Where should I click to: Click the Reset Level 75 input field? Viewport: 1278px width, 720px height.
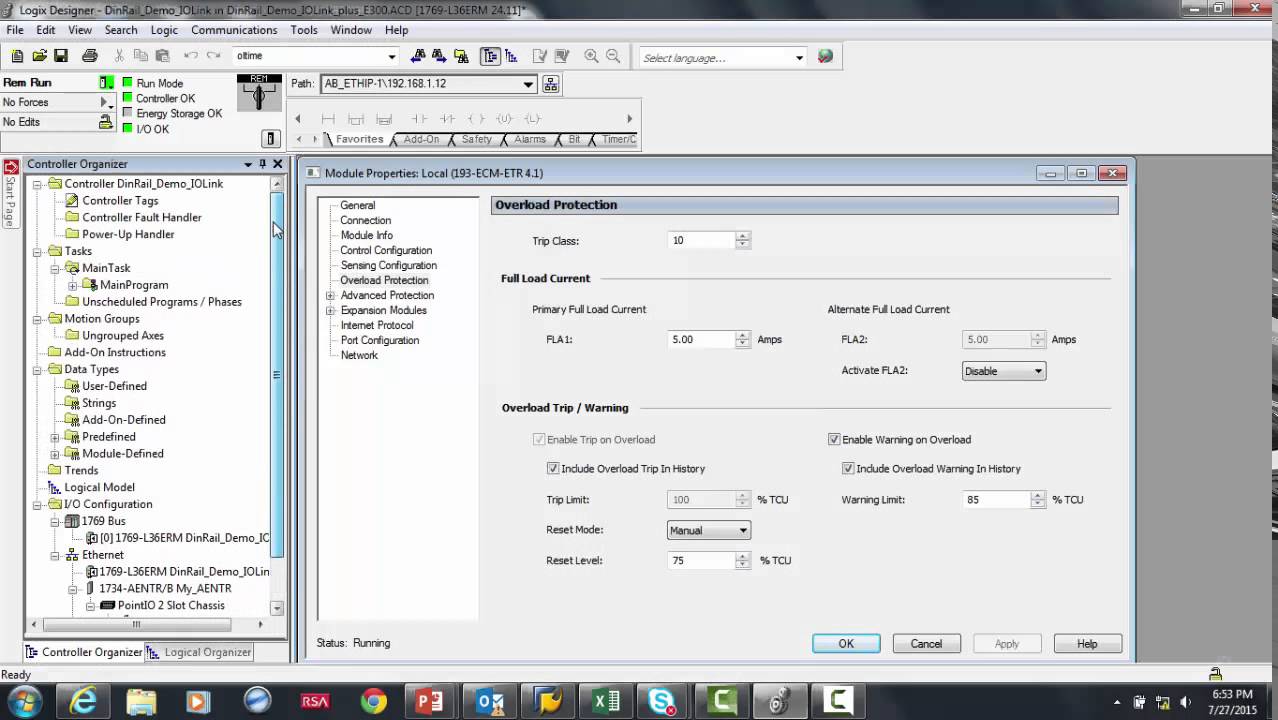point(702,560)
